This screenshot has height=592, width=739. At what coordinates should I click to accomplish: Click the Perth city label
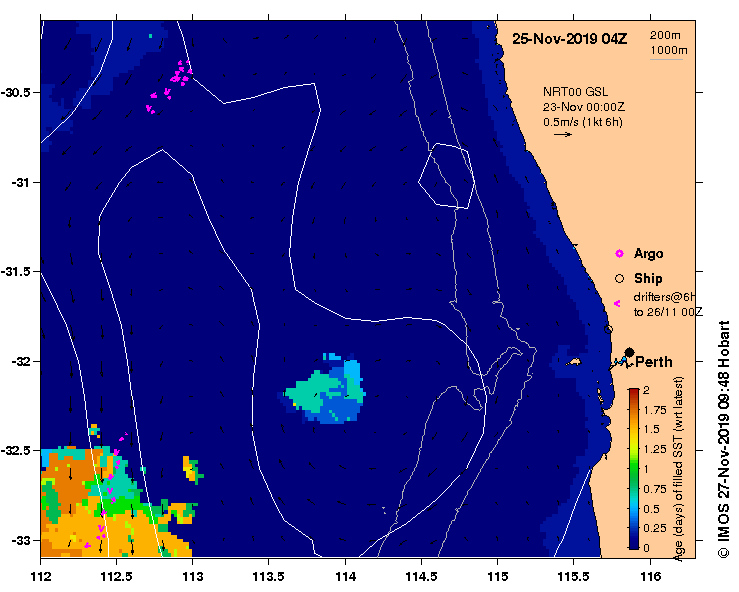pyautogui.click(x=654, y=362)
